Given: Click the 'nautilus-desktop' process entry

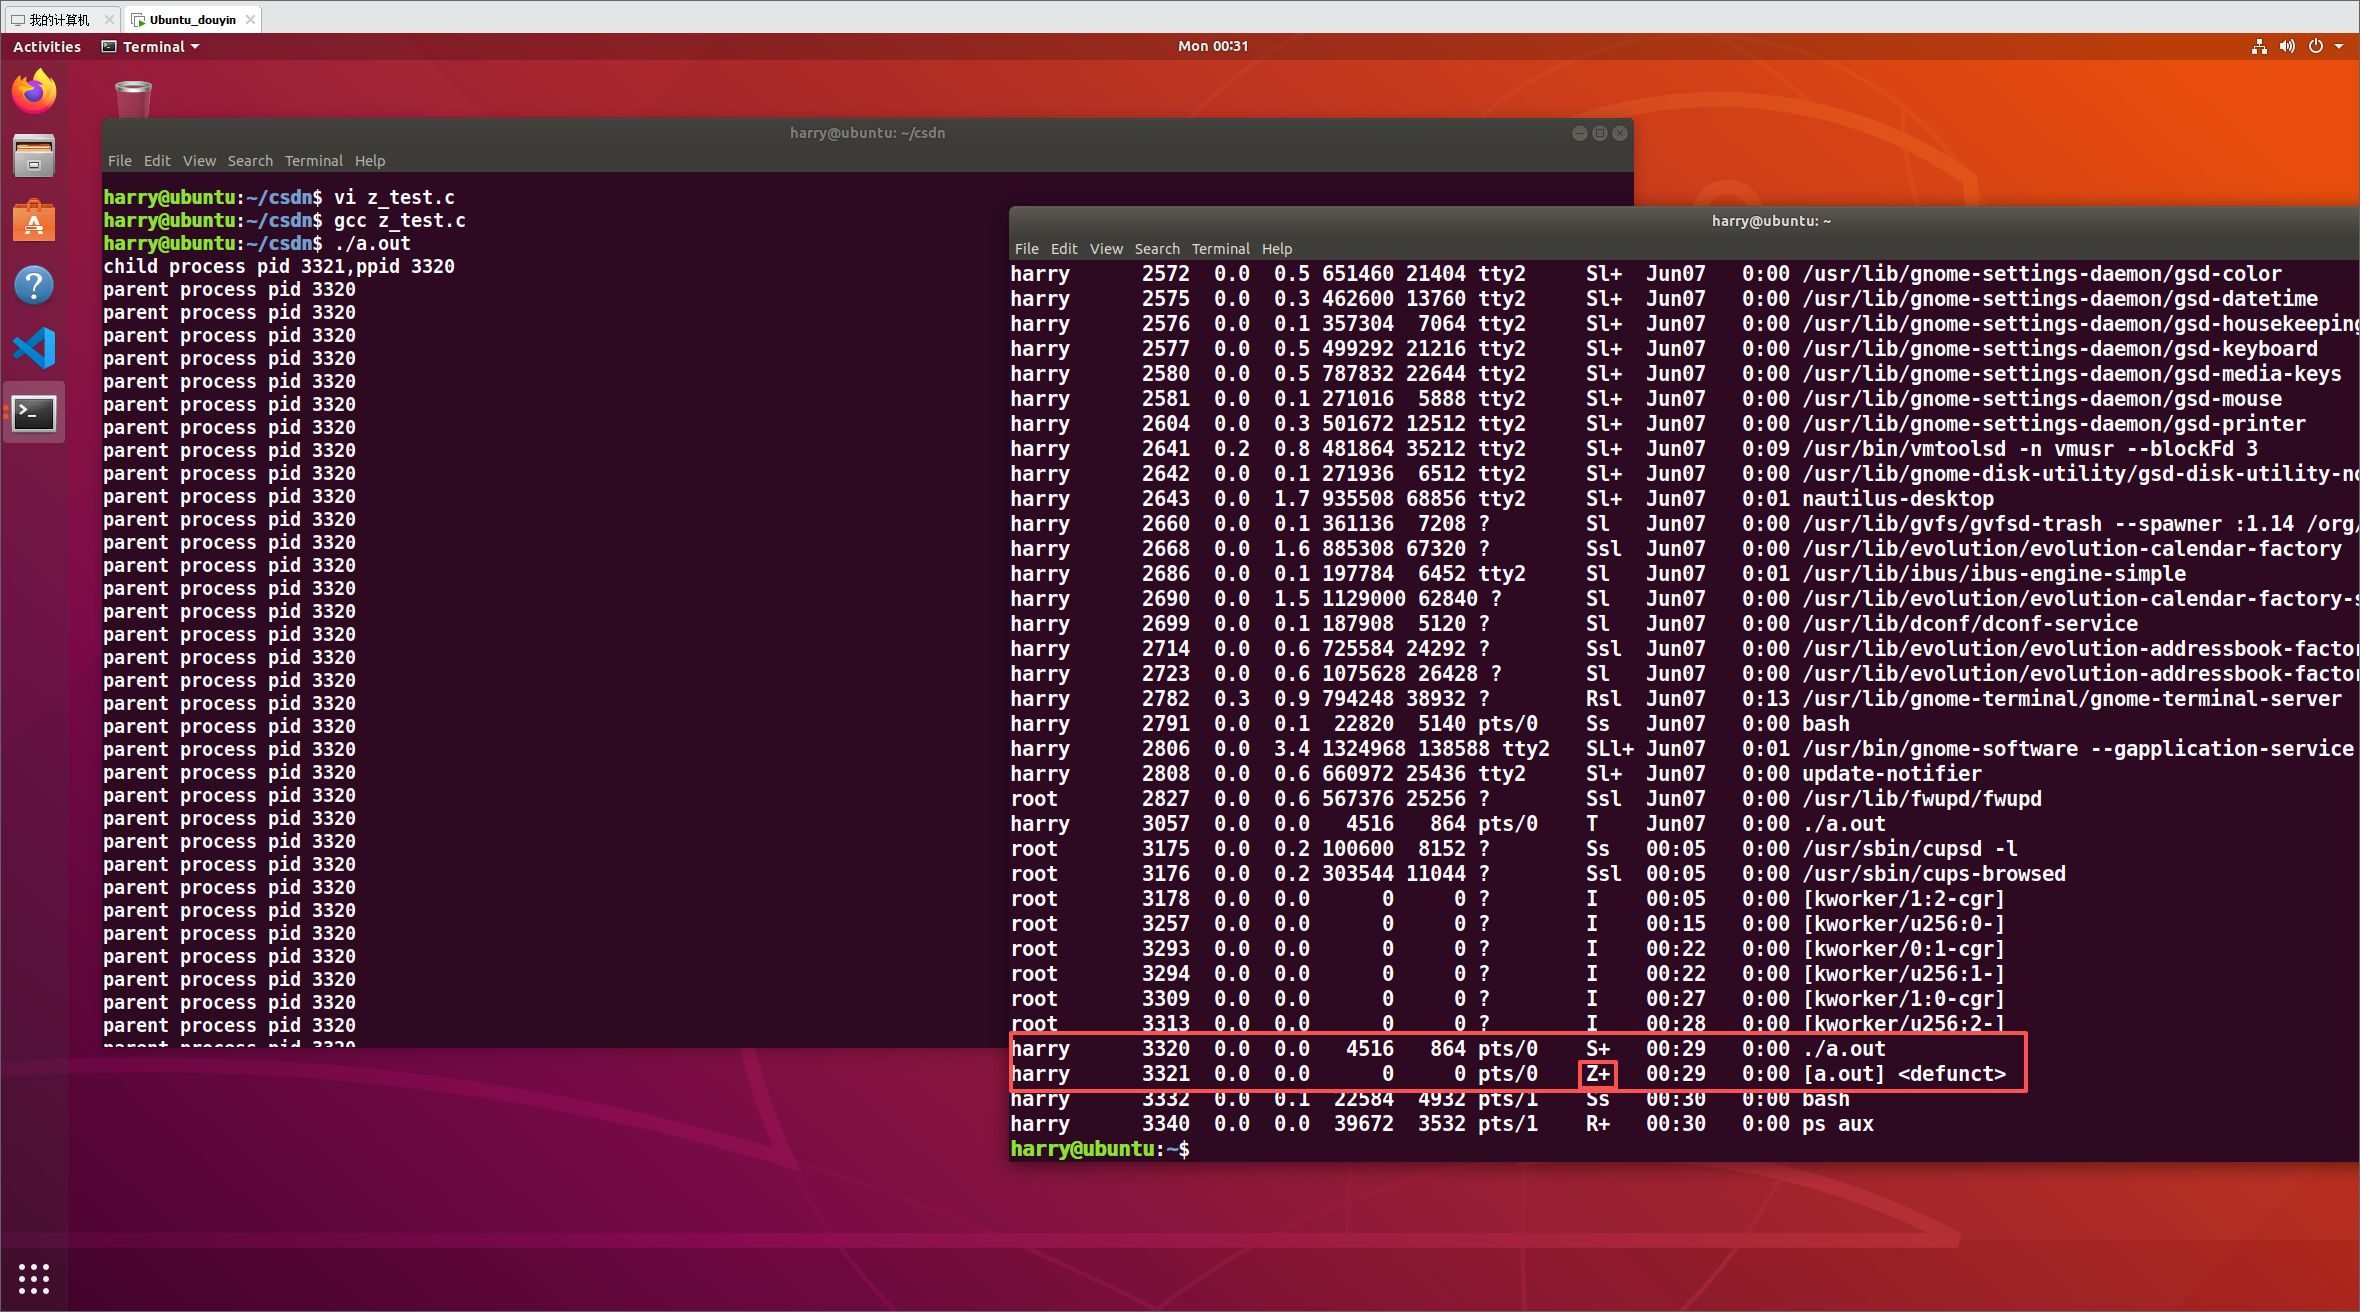Looking at the screenshot, I should tap(1898, 499).
